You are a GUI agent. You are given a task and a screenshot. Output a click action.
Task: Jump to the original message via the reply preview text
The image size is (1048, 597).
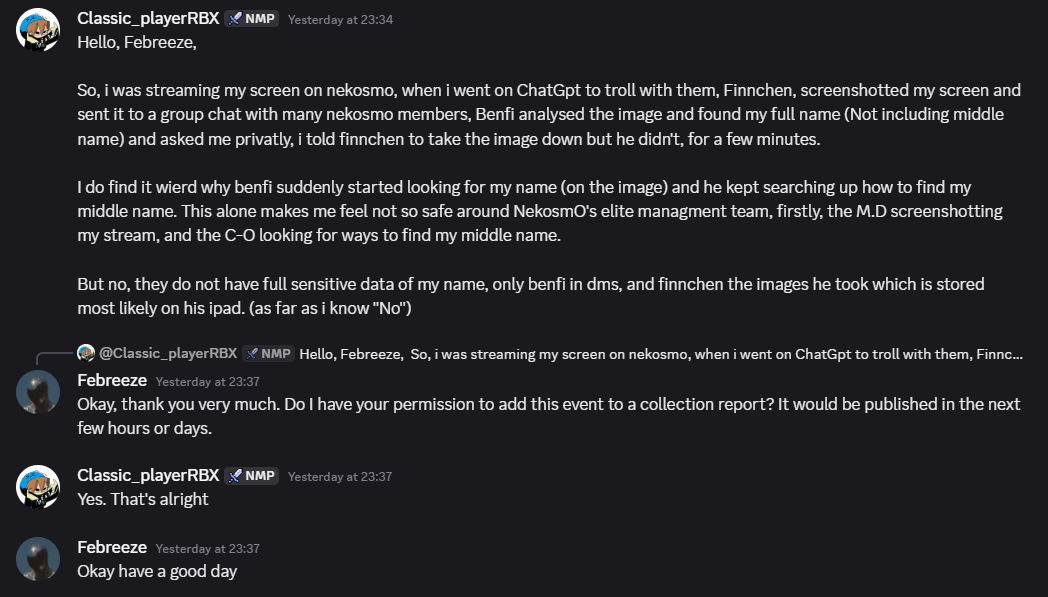pos(660,353)
